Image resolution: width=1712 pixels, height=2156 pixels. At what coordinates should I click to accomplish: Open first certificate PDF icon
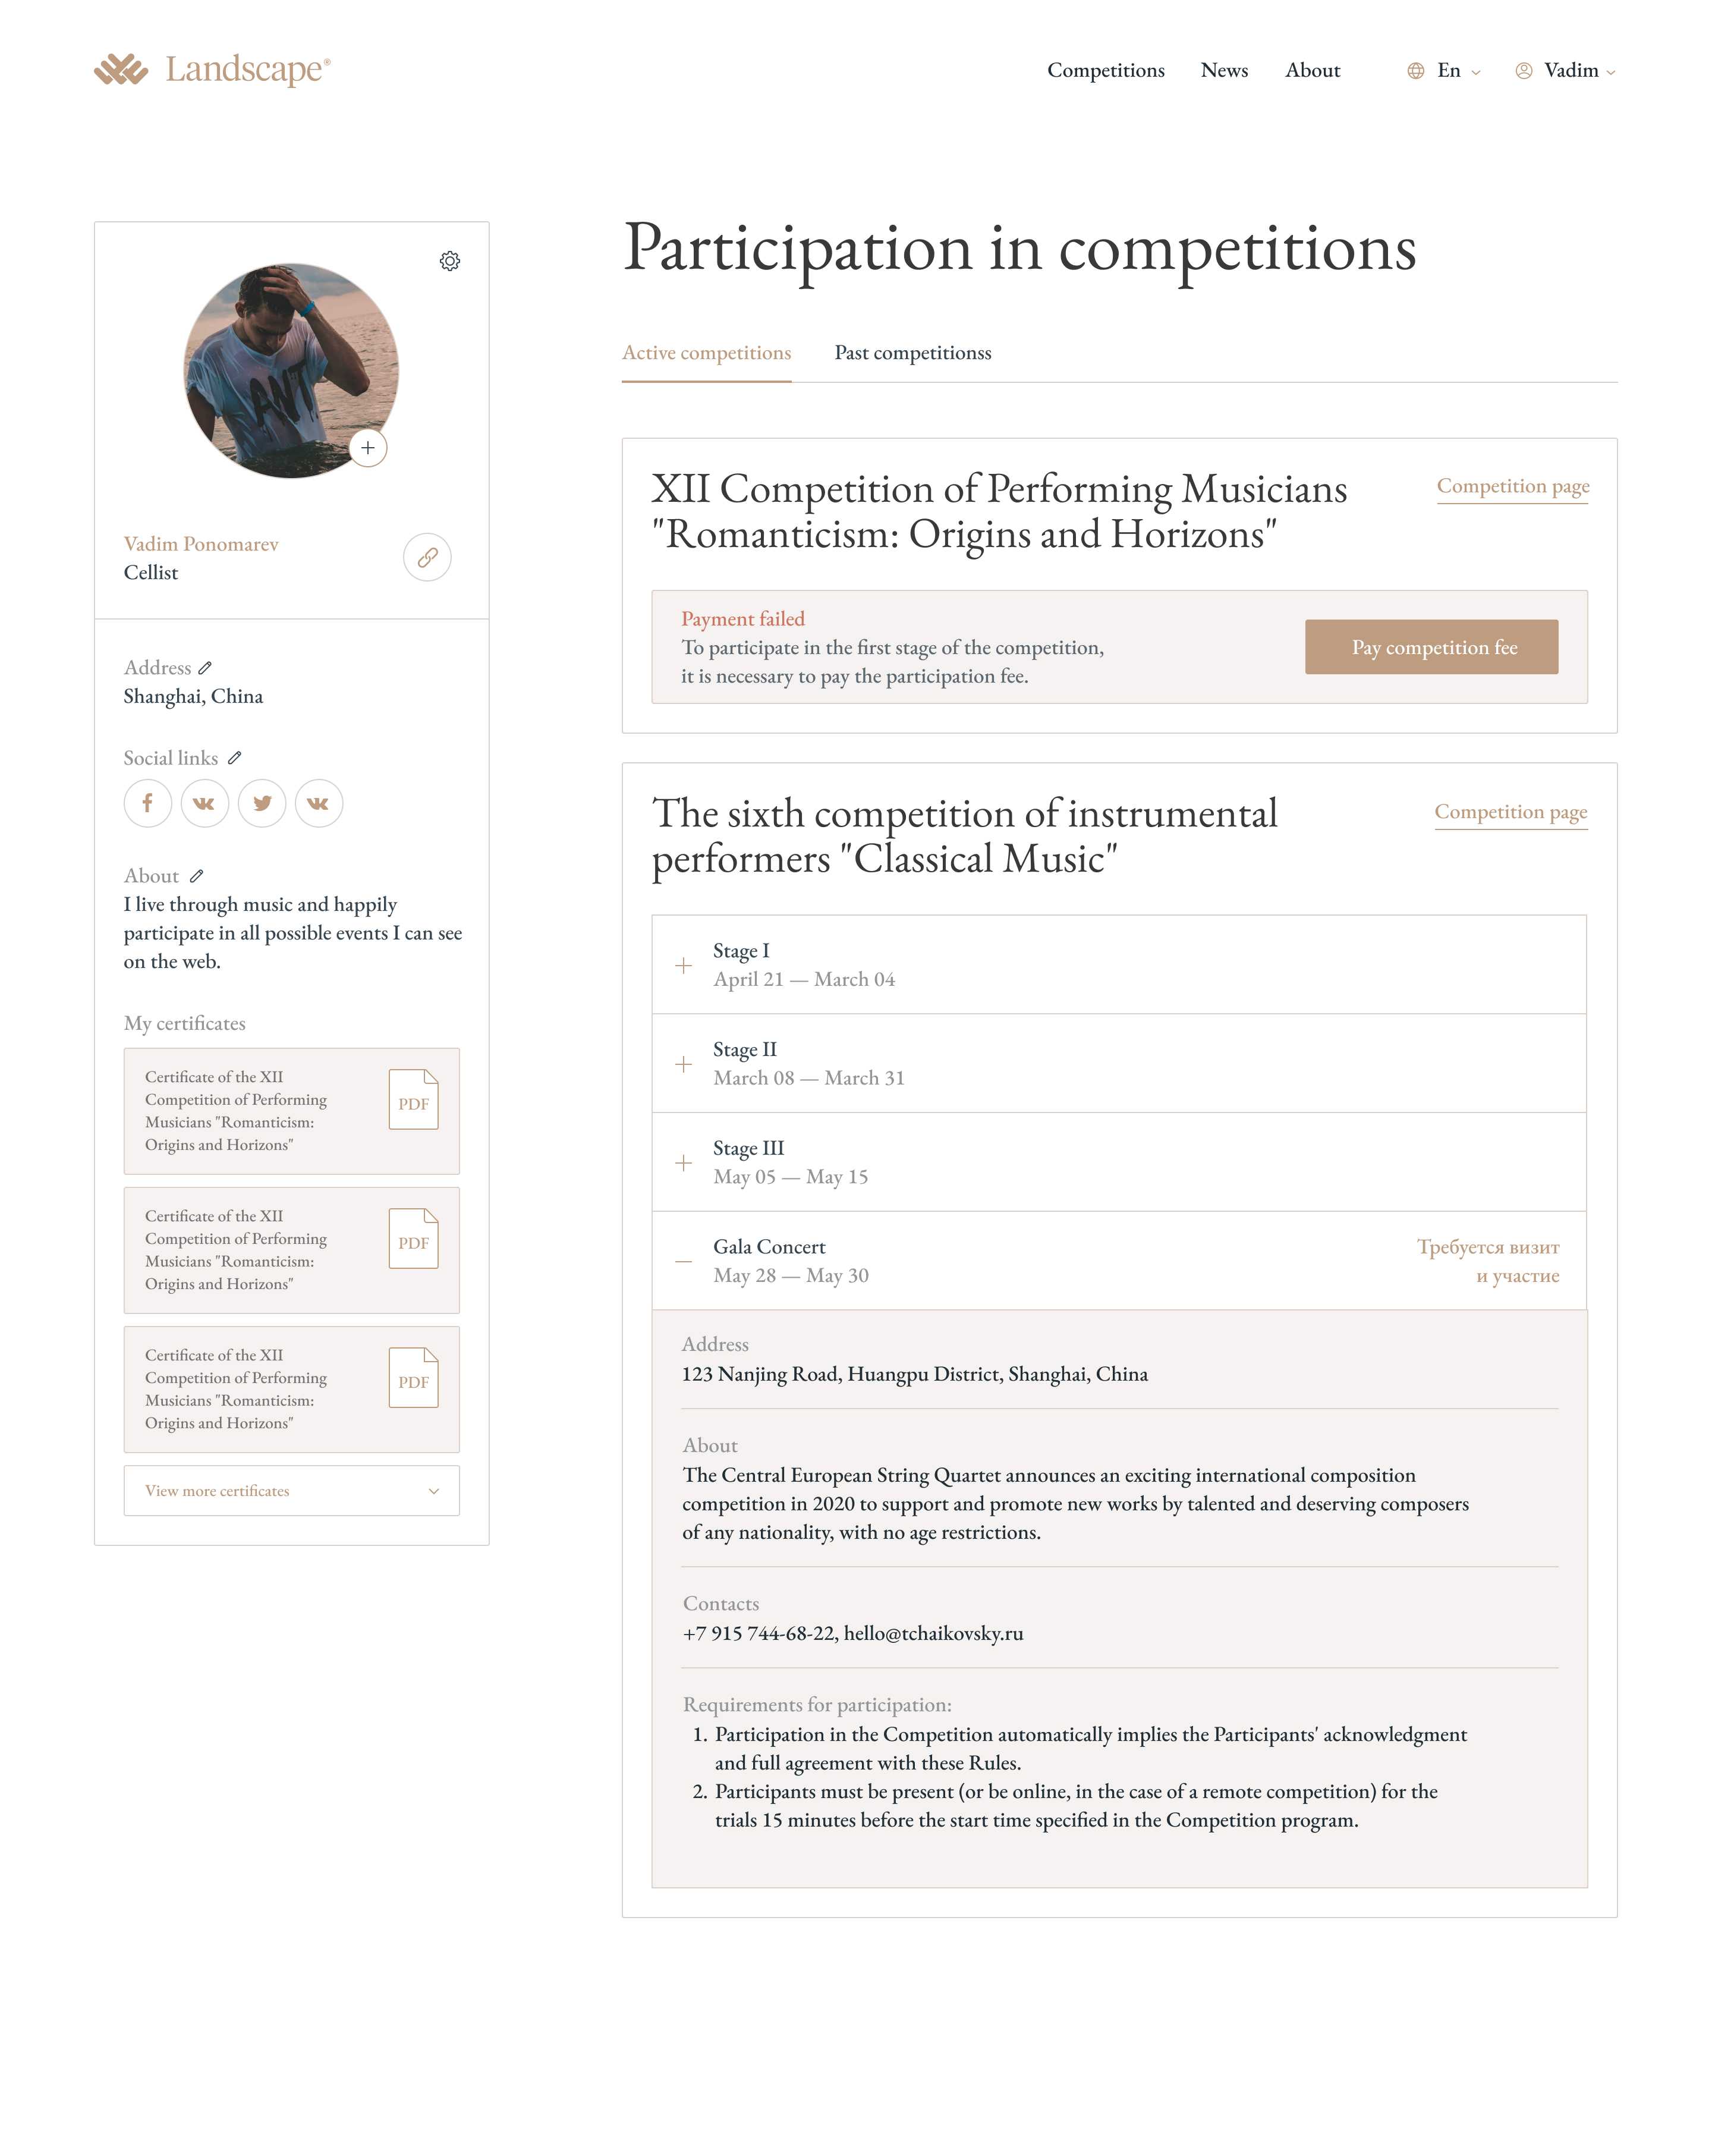click(x=413, y=1100)
